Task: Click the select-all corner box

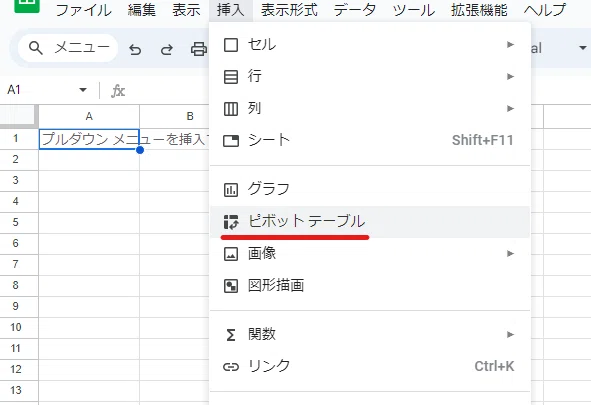Action: coord(19,116)
